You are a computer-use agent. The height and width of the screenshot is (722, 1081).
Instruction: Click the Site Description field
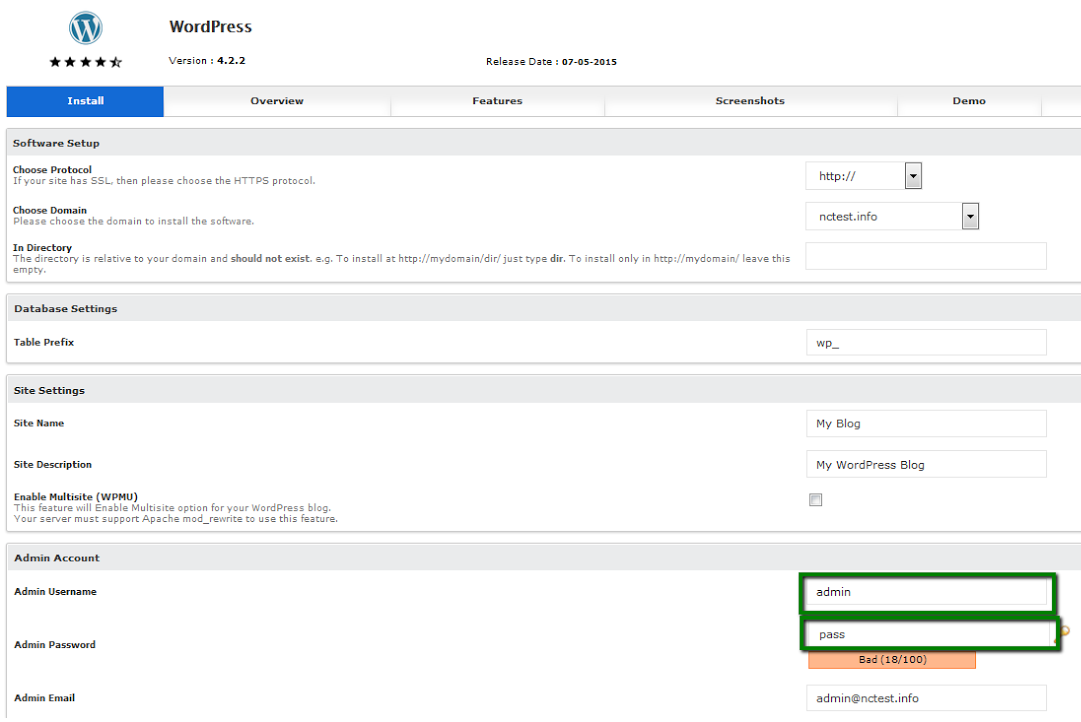click(x=926, y=464)
